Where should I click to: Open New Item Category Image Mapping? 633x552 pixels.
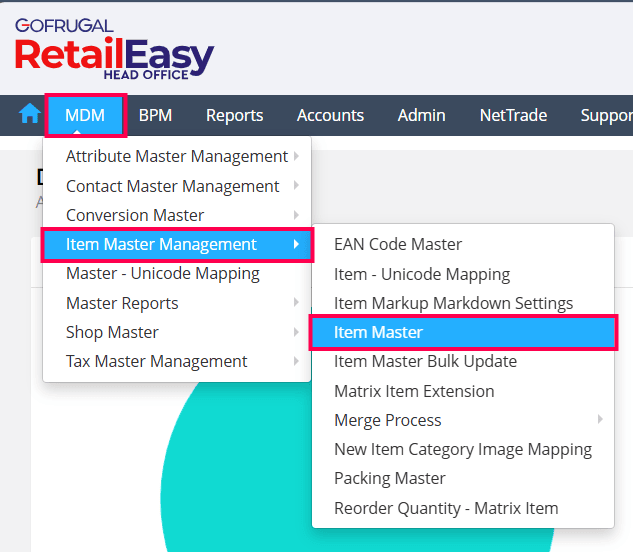pyautogui.click(x=463, y=449)
